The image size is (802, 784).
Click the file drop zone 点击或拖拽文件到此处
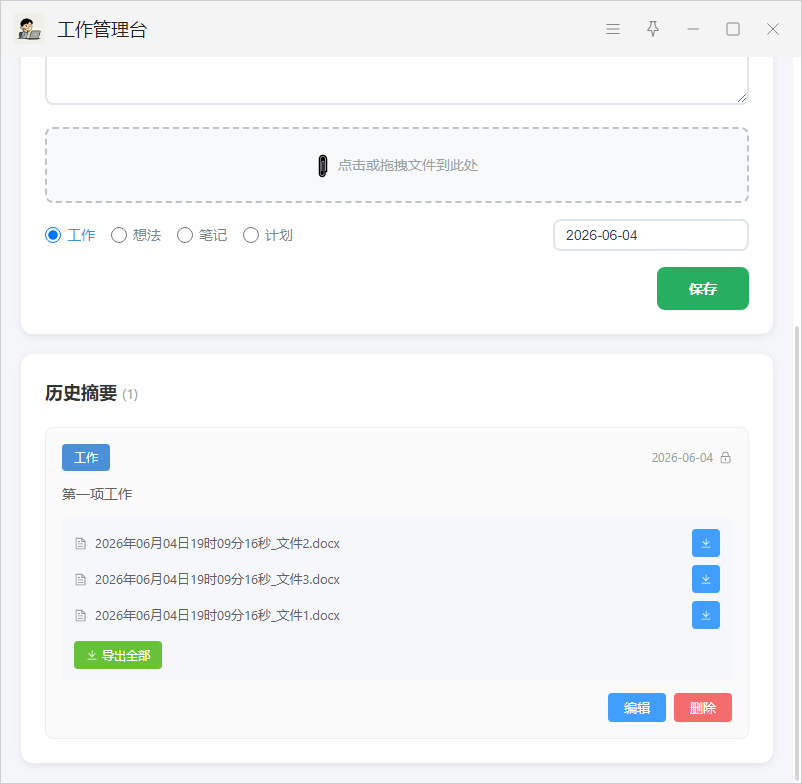397,165
